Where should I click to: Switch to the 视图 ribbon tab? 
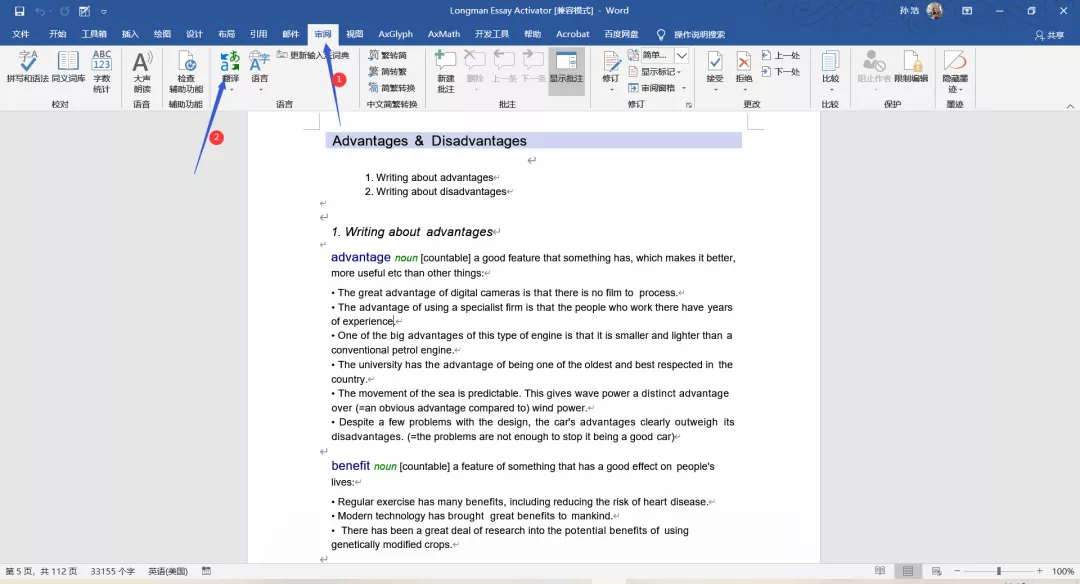click(355, 34)
